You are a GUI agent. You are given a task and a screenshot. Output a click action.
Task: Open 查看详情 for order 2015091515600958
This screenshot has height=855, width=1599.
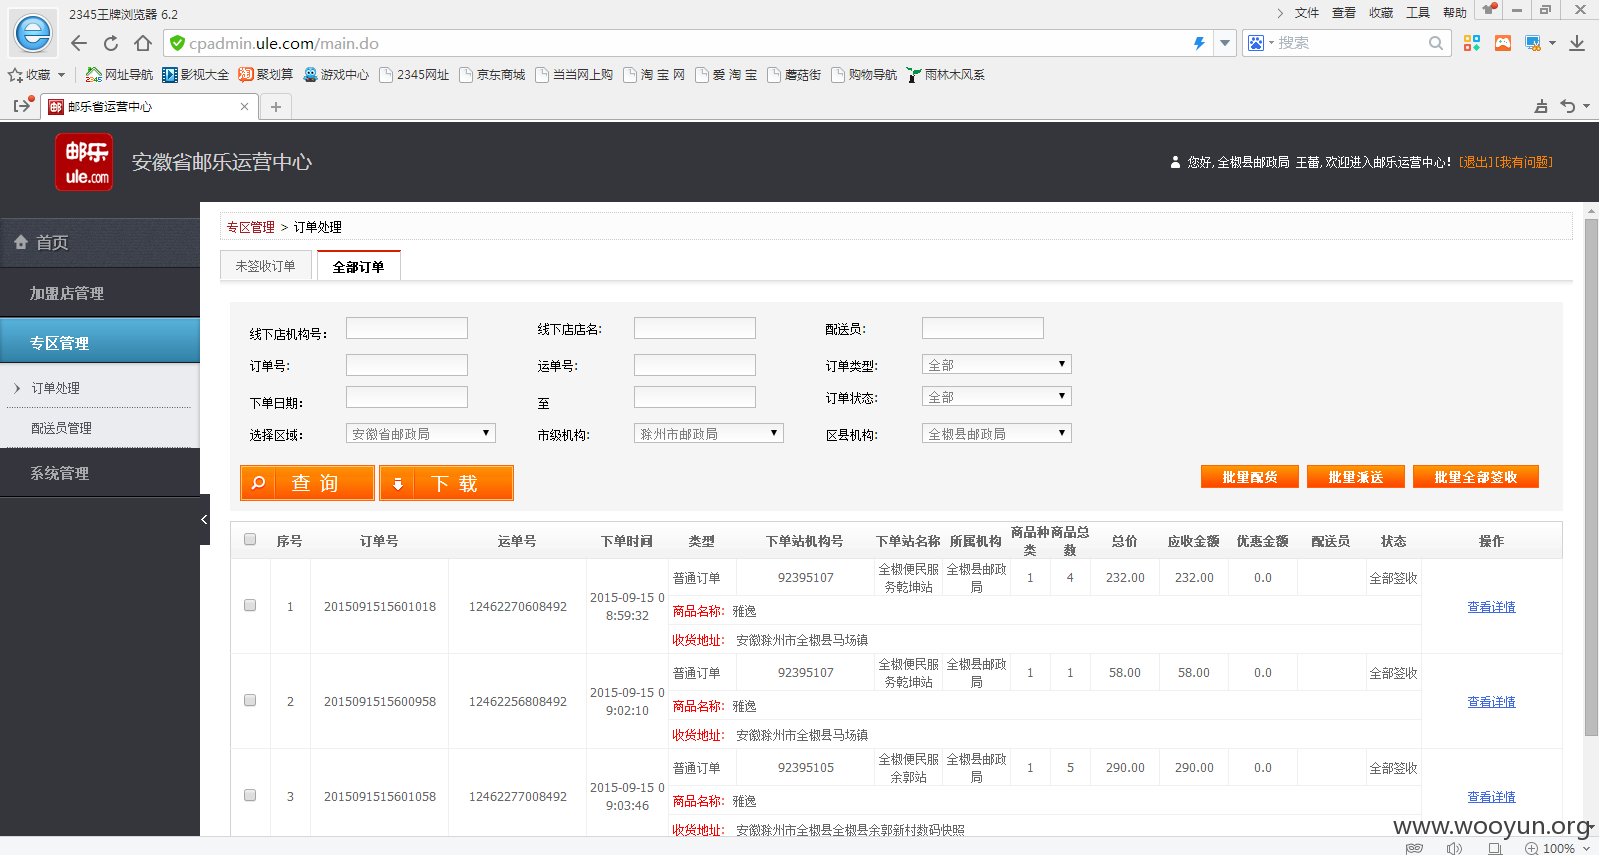click(x=1491, y=702)
